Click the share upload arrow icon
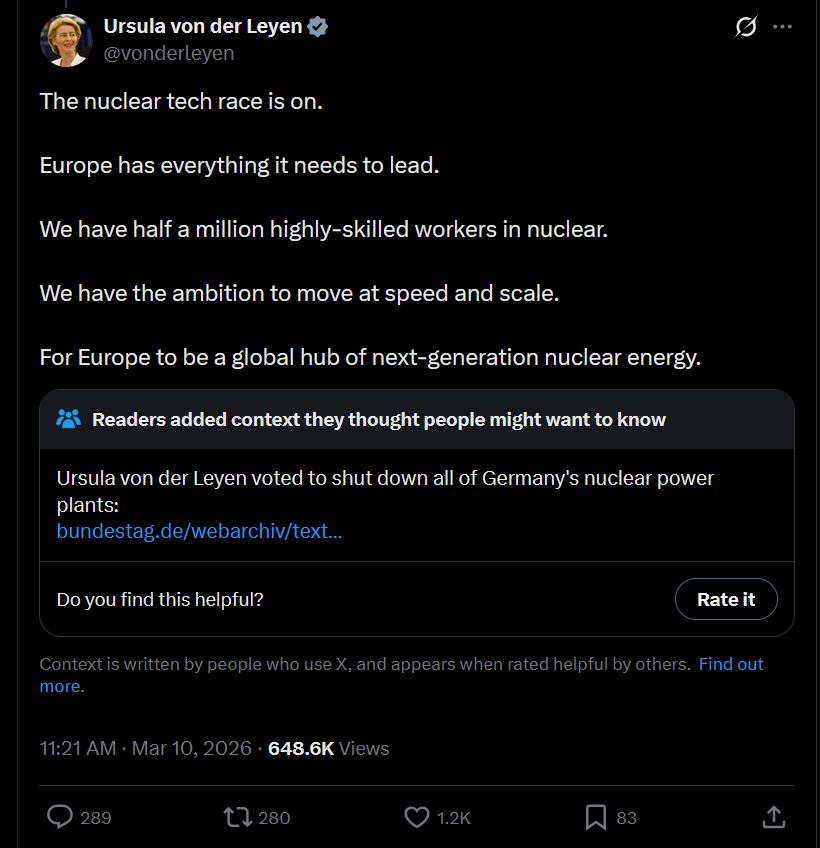 tap(773, 817)
